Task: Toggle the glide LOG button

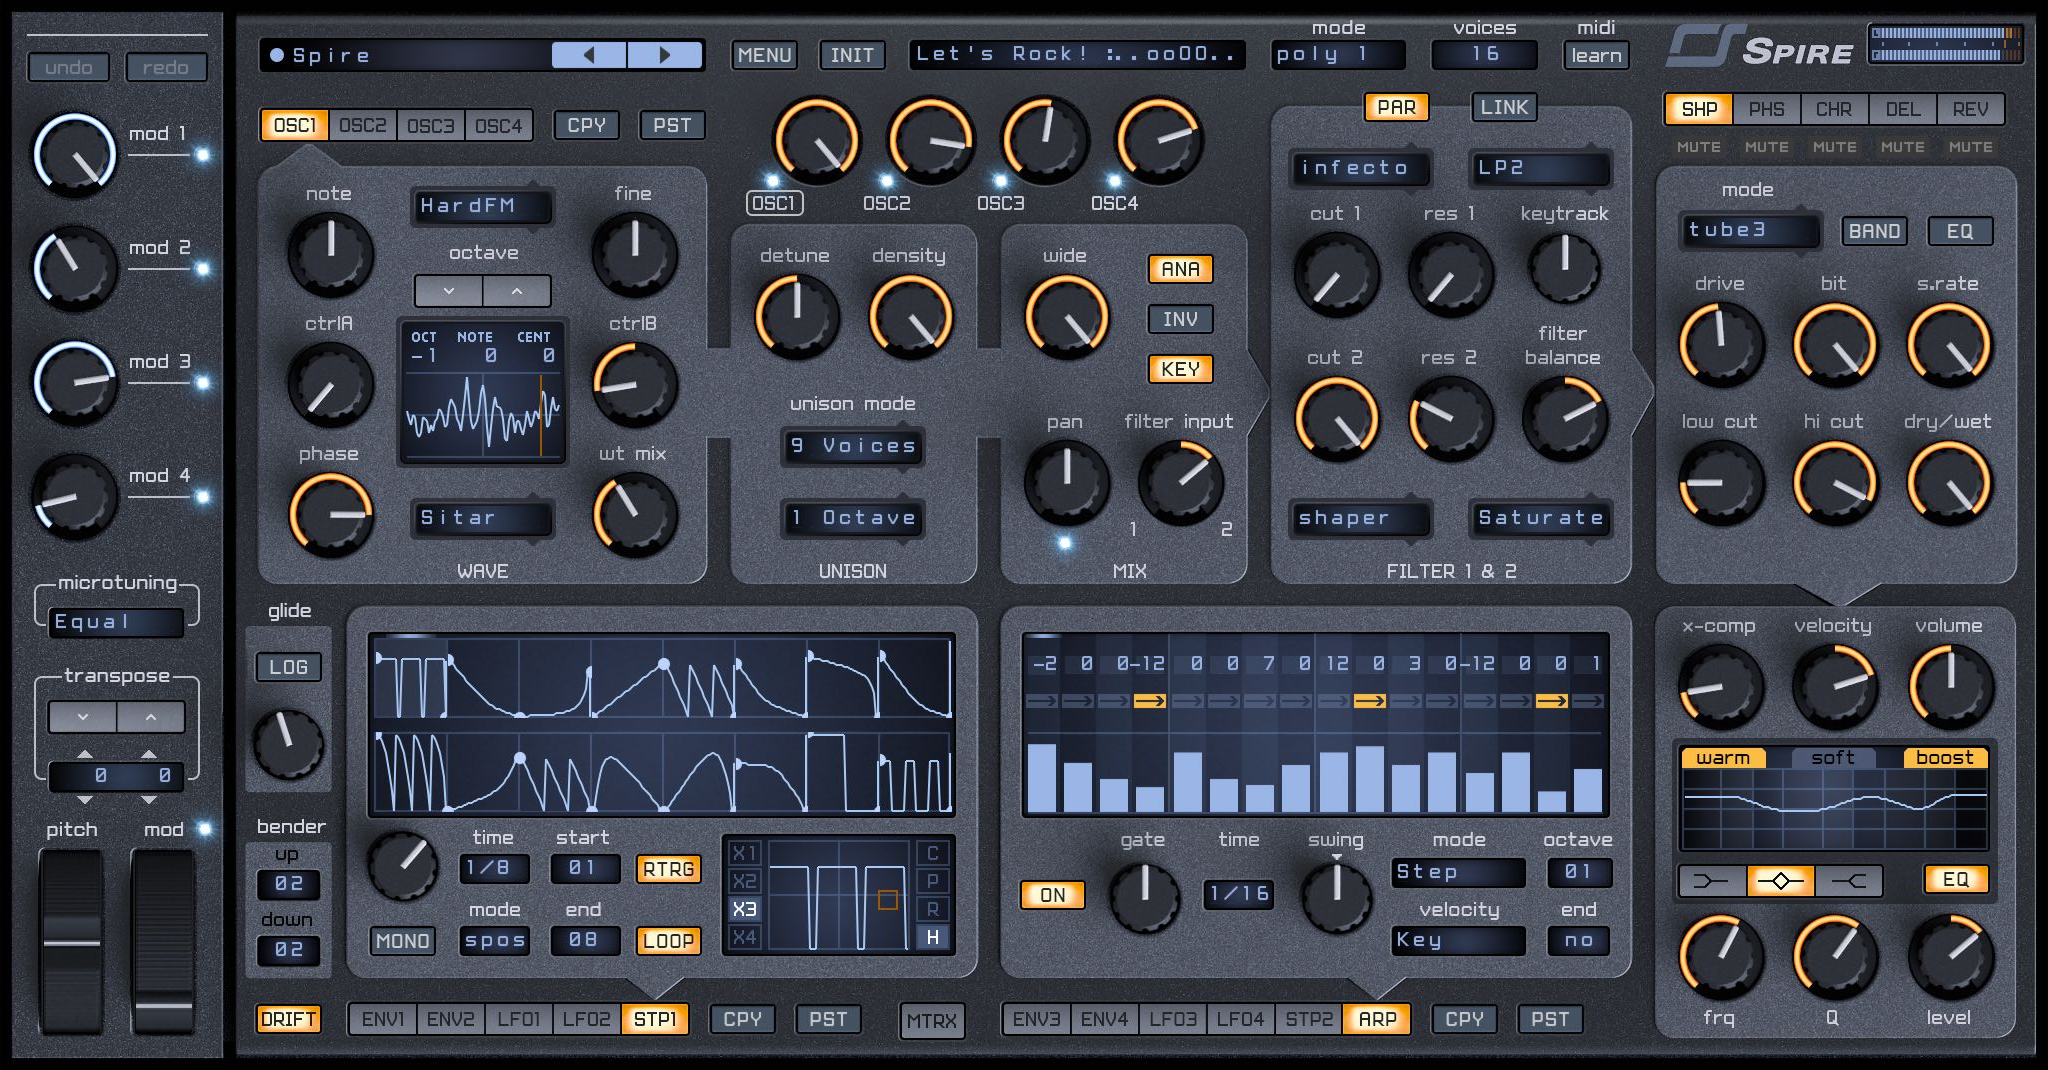Action: click(x=288, y=667)
